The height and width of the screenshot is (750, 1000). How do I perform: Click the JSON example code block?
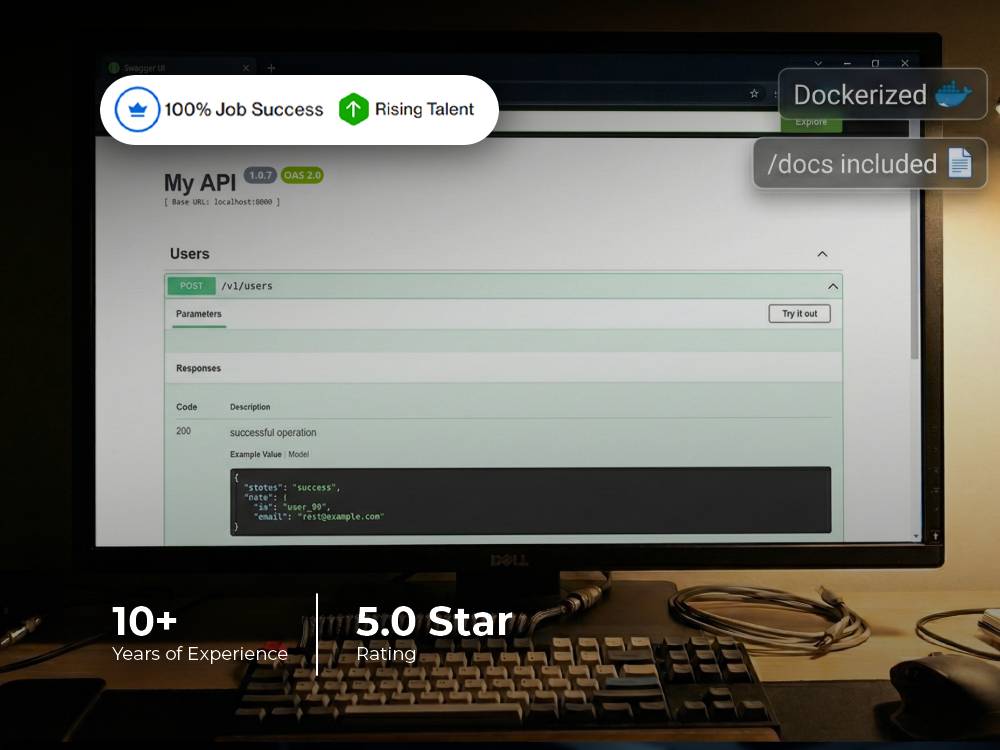click(x=530, y=501)
